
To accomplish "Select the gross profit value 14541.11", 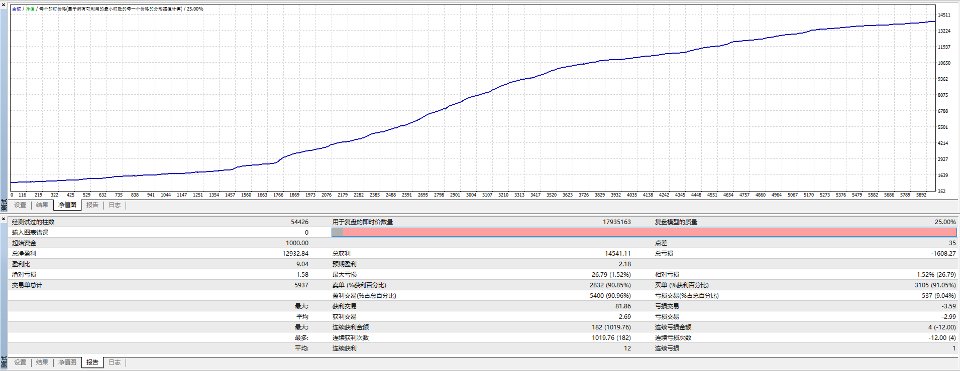I will tap(618, 253).
